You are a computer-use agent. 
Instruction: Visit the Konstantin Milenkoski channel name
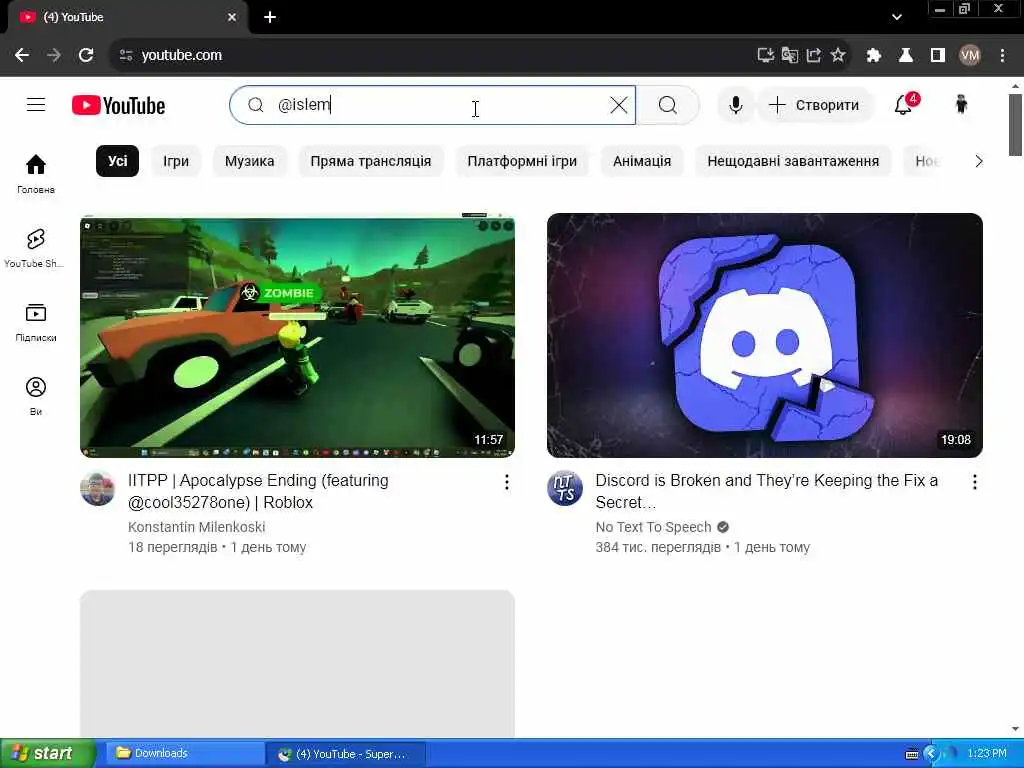click(x=197, y=527)
